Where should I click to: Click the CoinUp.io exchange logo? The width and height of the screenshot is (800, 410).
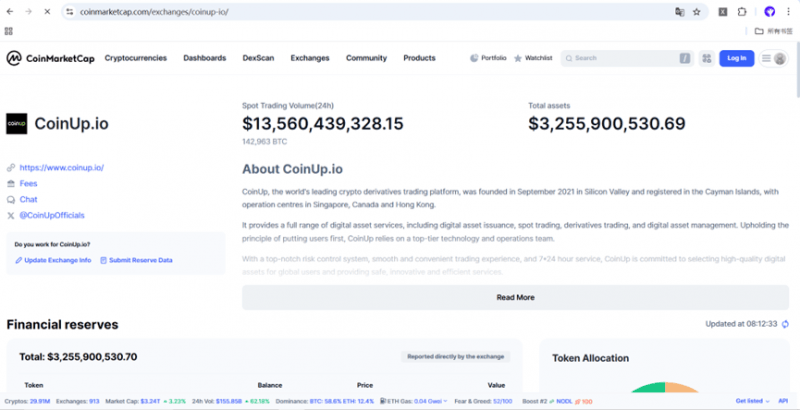point(17,124)
